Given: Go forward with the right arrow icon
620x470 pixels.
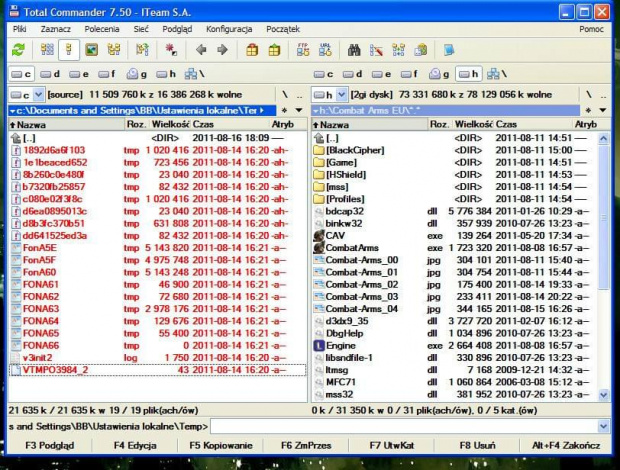Looking at the screenshot, I should [223, 50].
